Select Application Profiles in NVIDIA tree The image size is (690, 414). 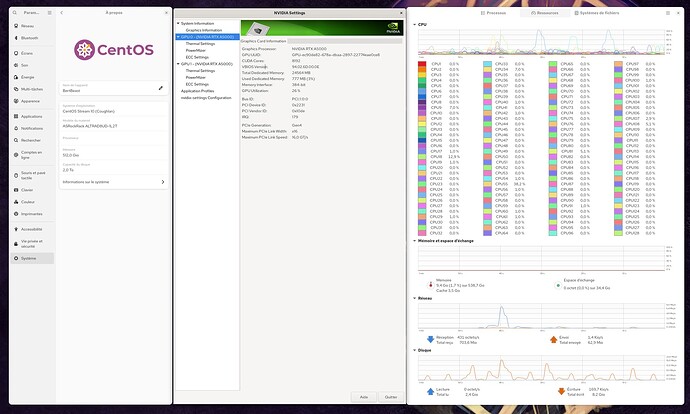point(198,91)
